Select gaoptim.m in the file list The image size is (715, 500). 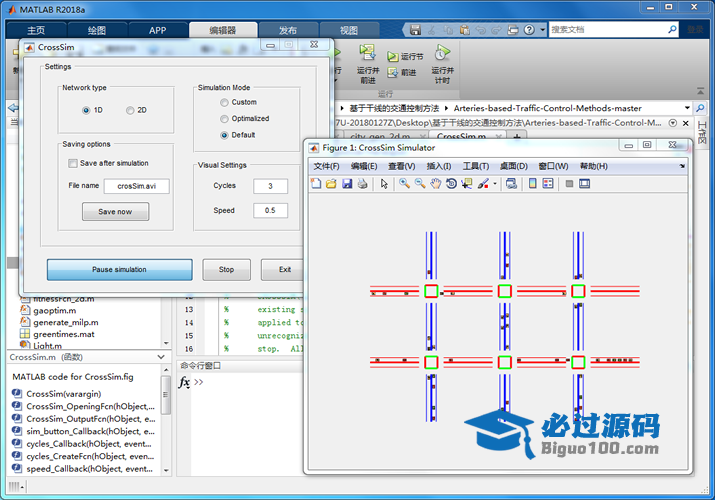(x=55, y=310)
